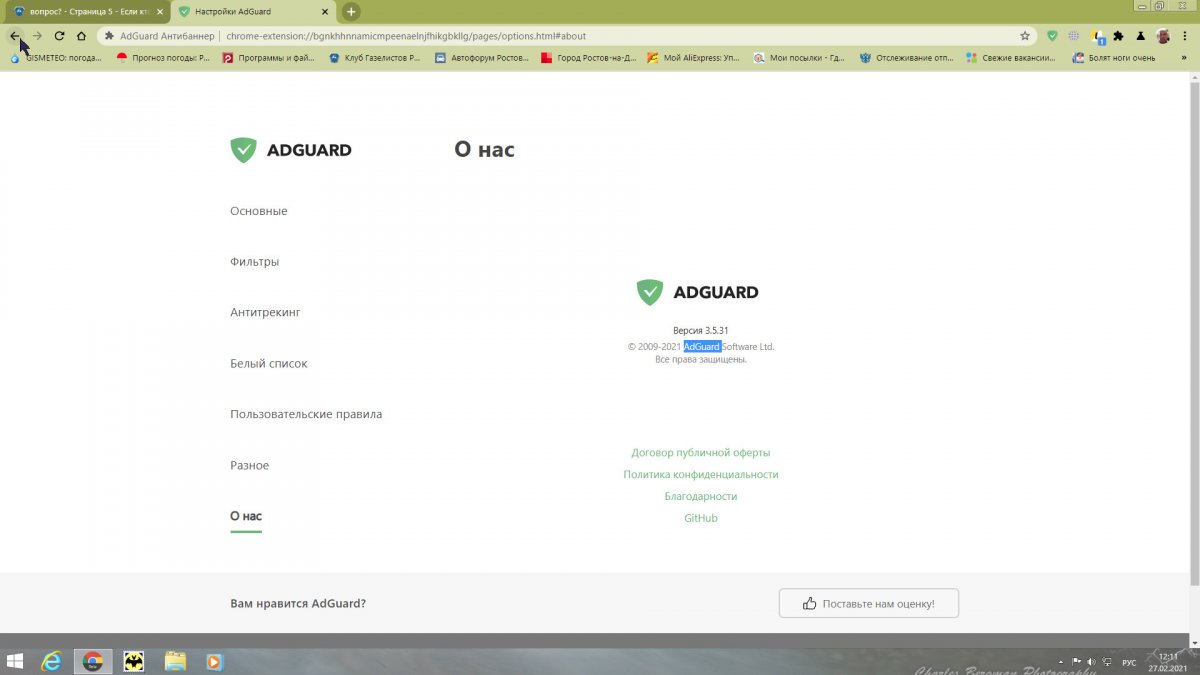Click the Chrome icon in the taskbar
1200x675 pixels.
point(92,661)
